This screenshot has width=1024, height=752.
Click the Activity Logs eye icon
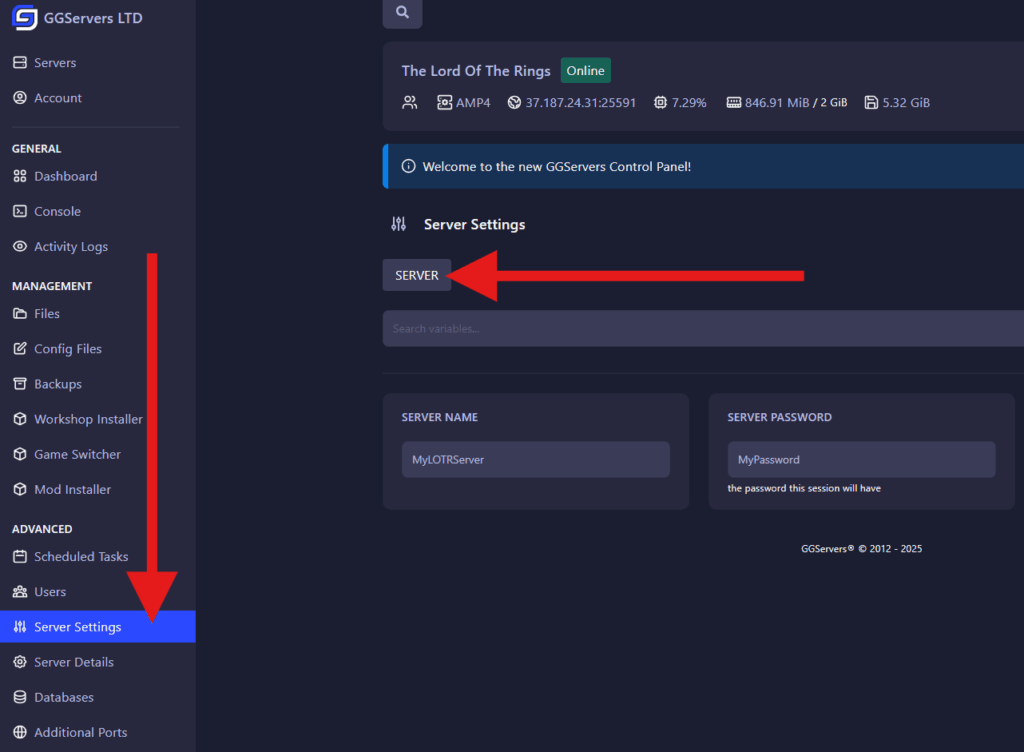coord(19,246)
